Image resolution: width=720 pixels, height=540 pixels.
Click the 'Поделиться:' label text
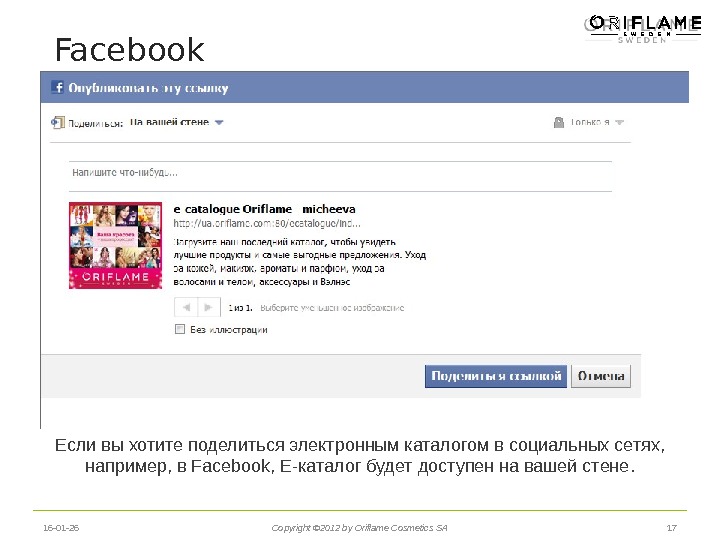click(96, 123)
